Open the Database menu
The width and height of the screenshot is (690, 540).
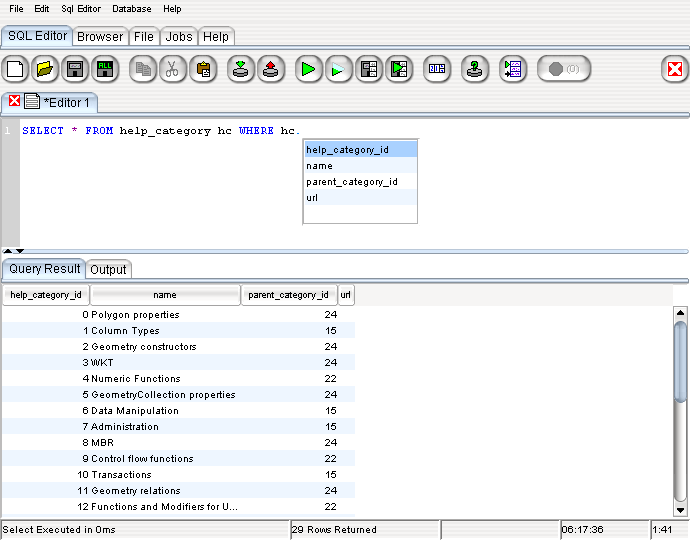click(132, 8)
